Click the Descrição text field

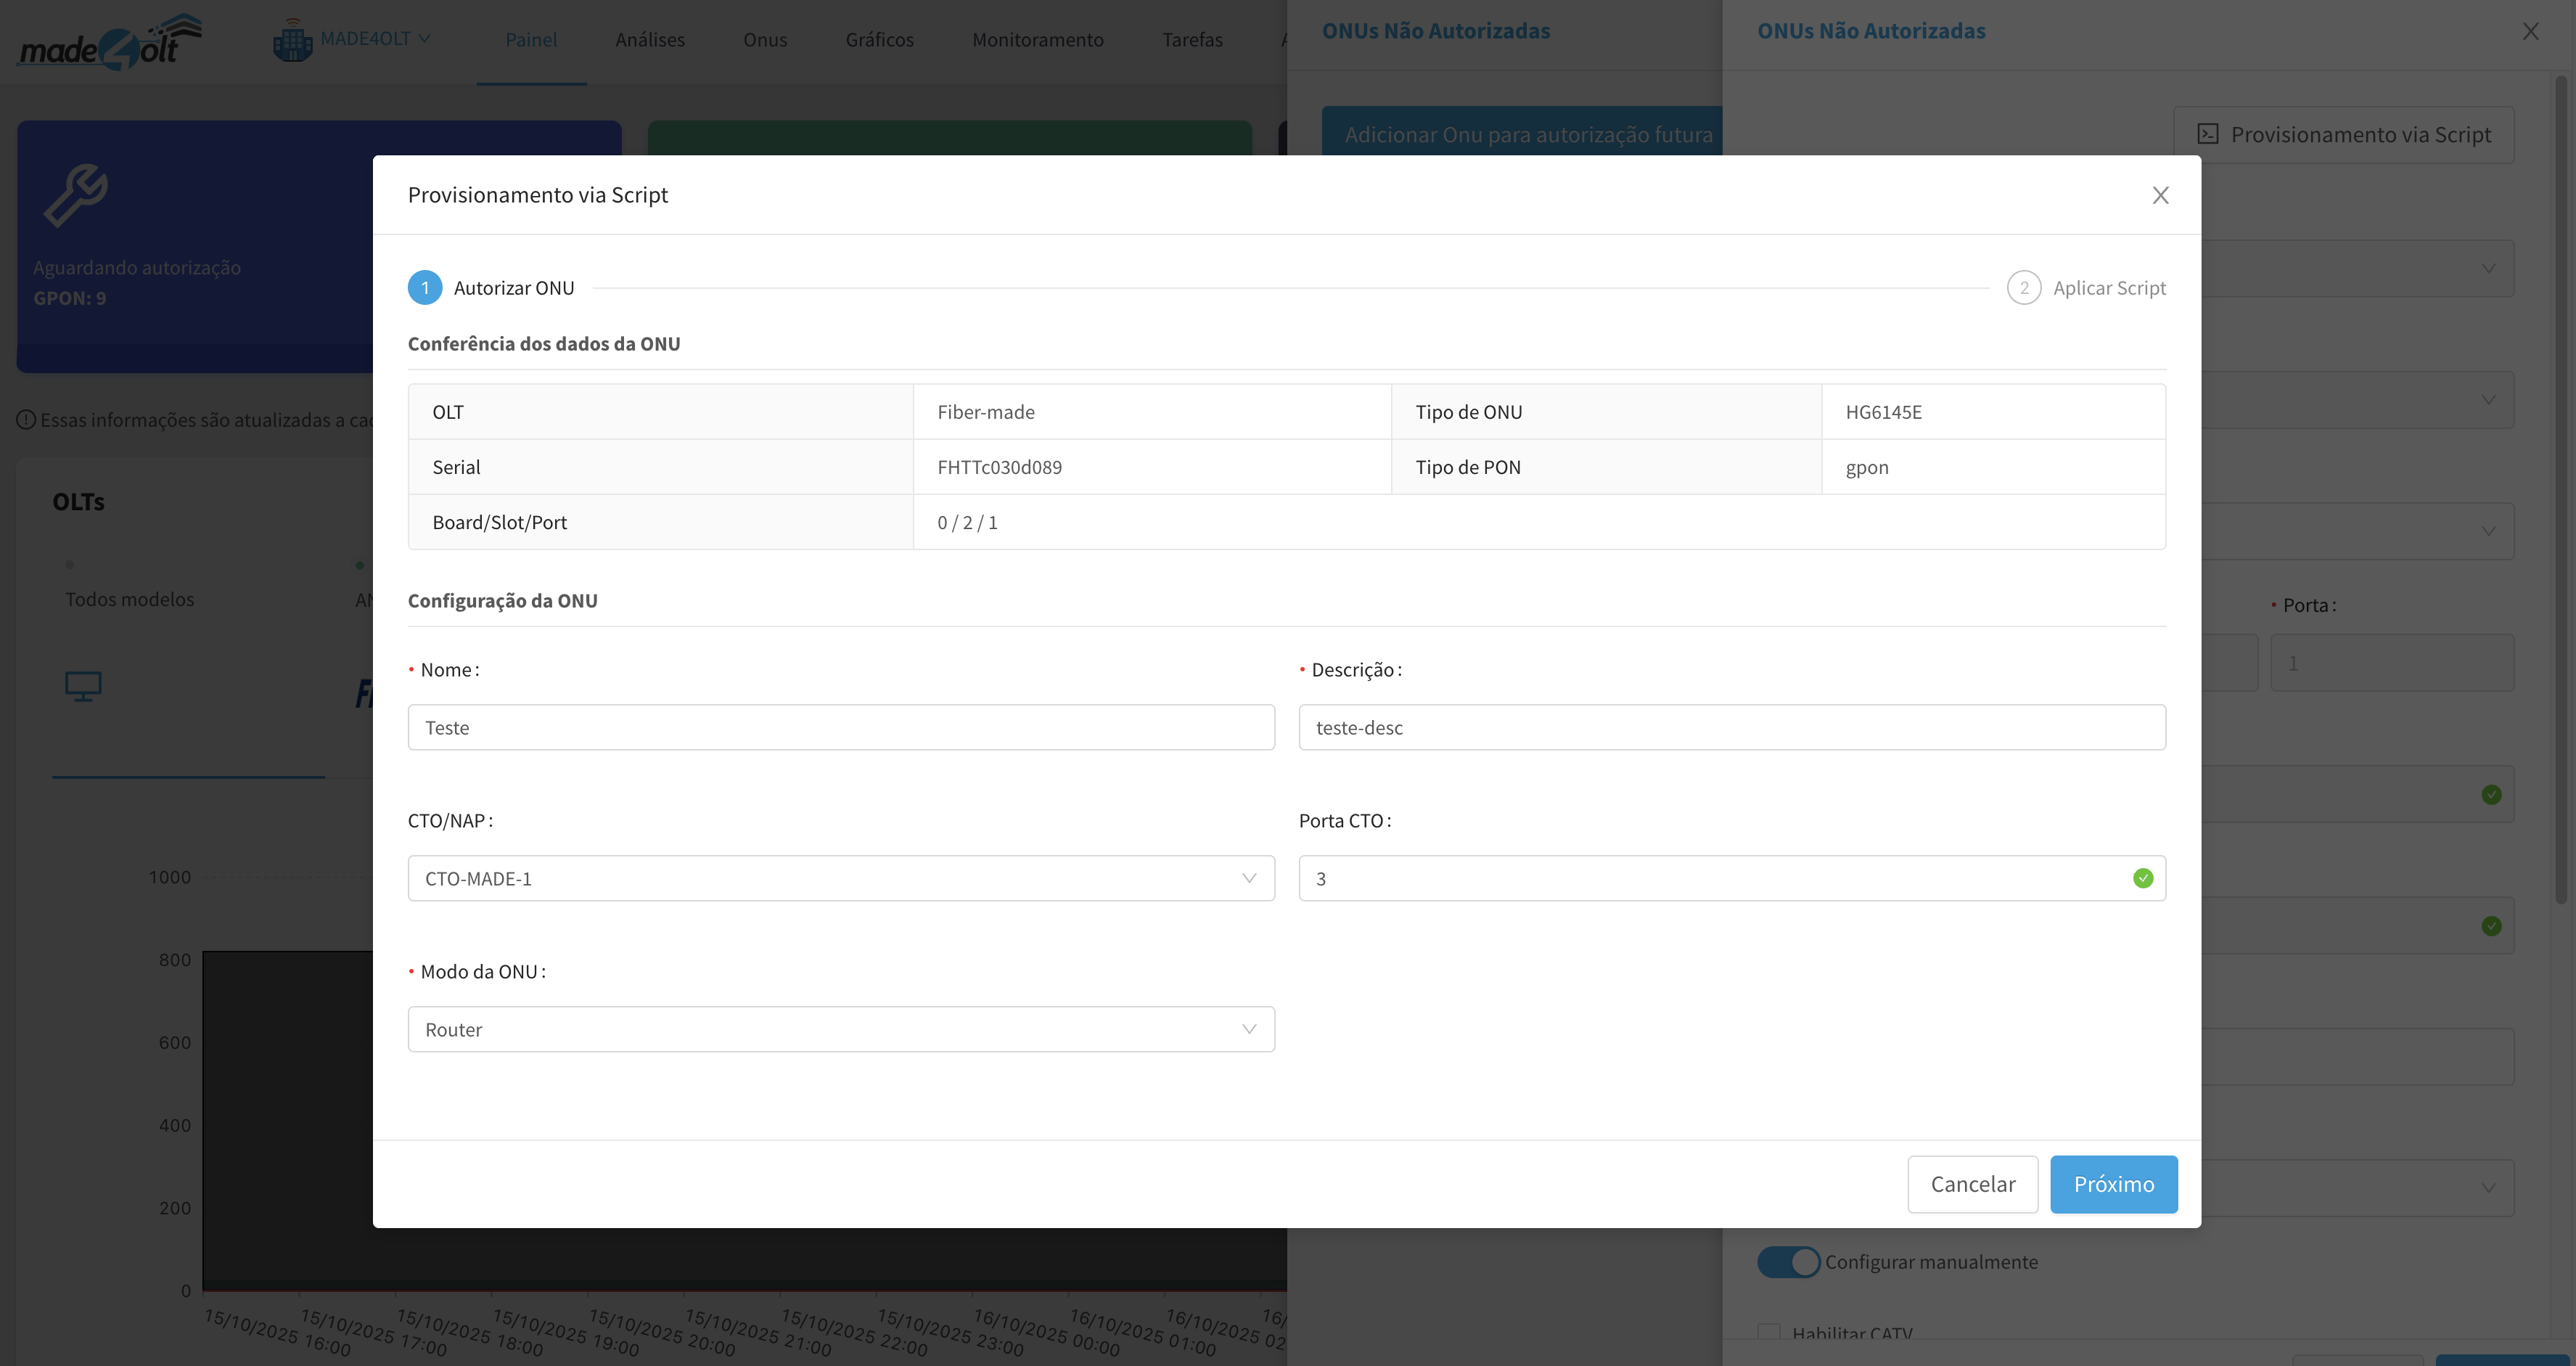coord(1731,727)
